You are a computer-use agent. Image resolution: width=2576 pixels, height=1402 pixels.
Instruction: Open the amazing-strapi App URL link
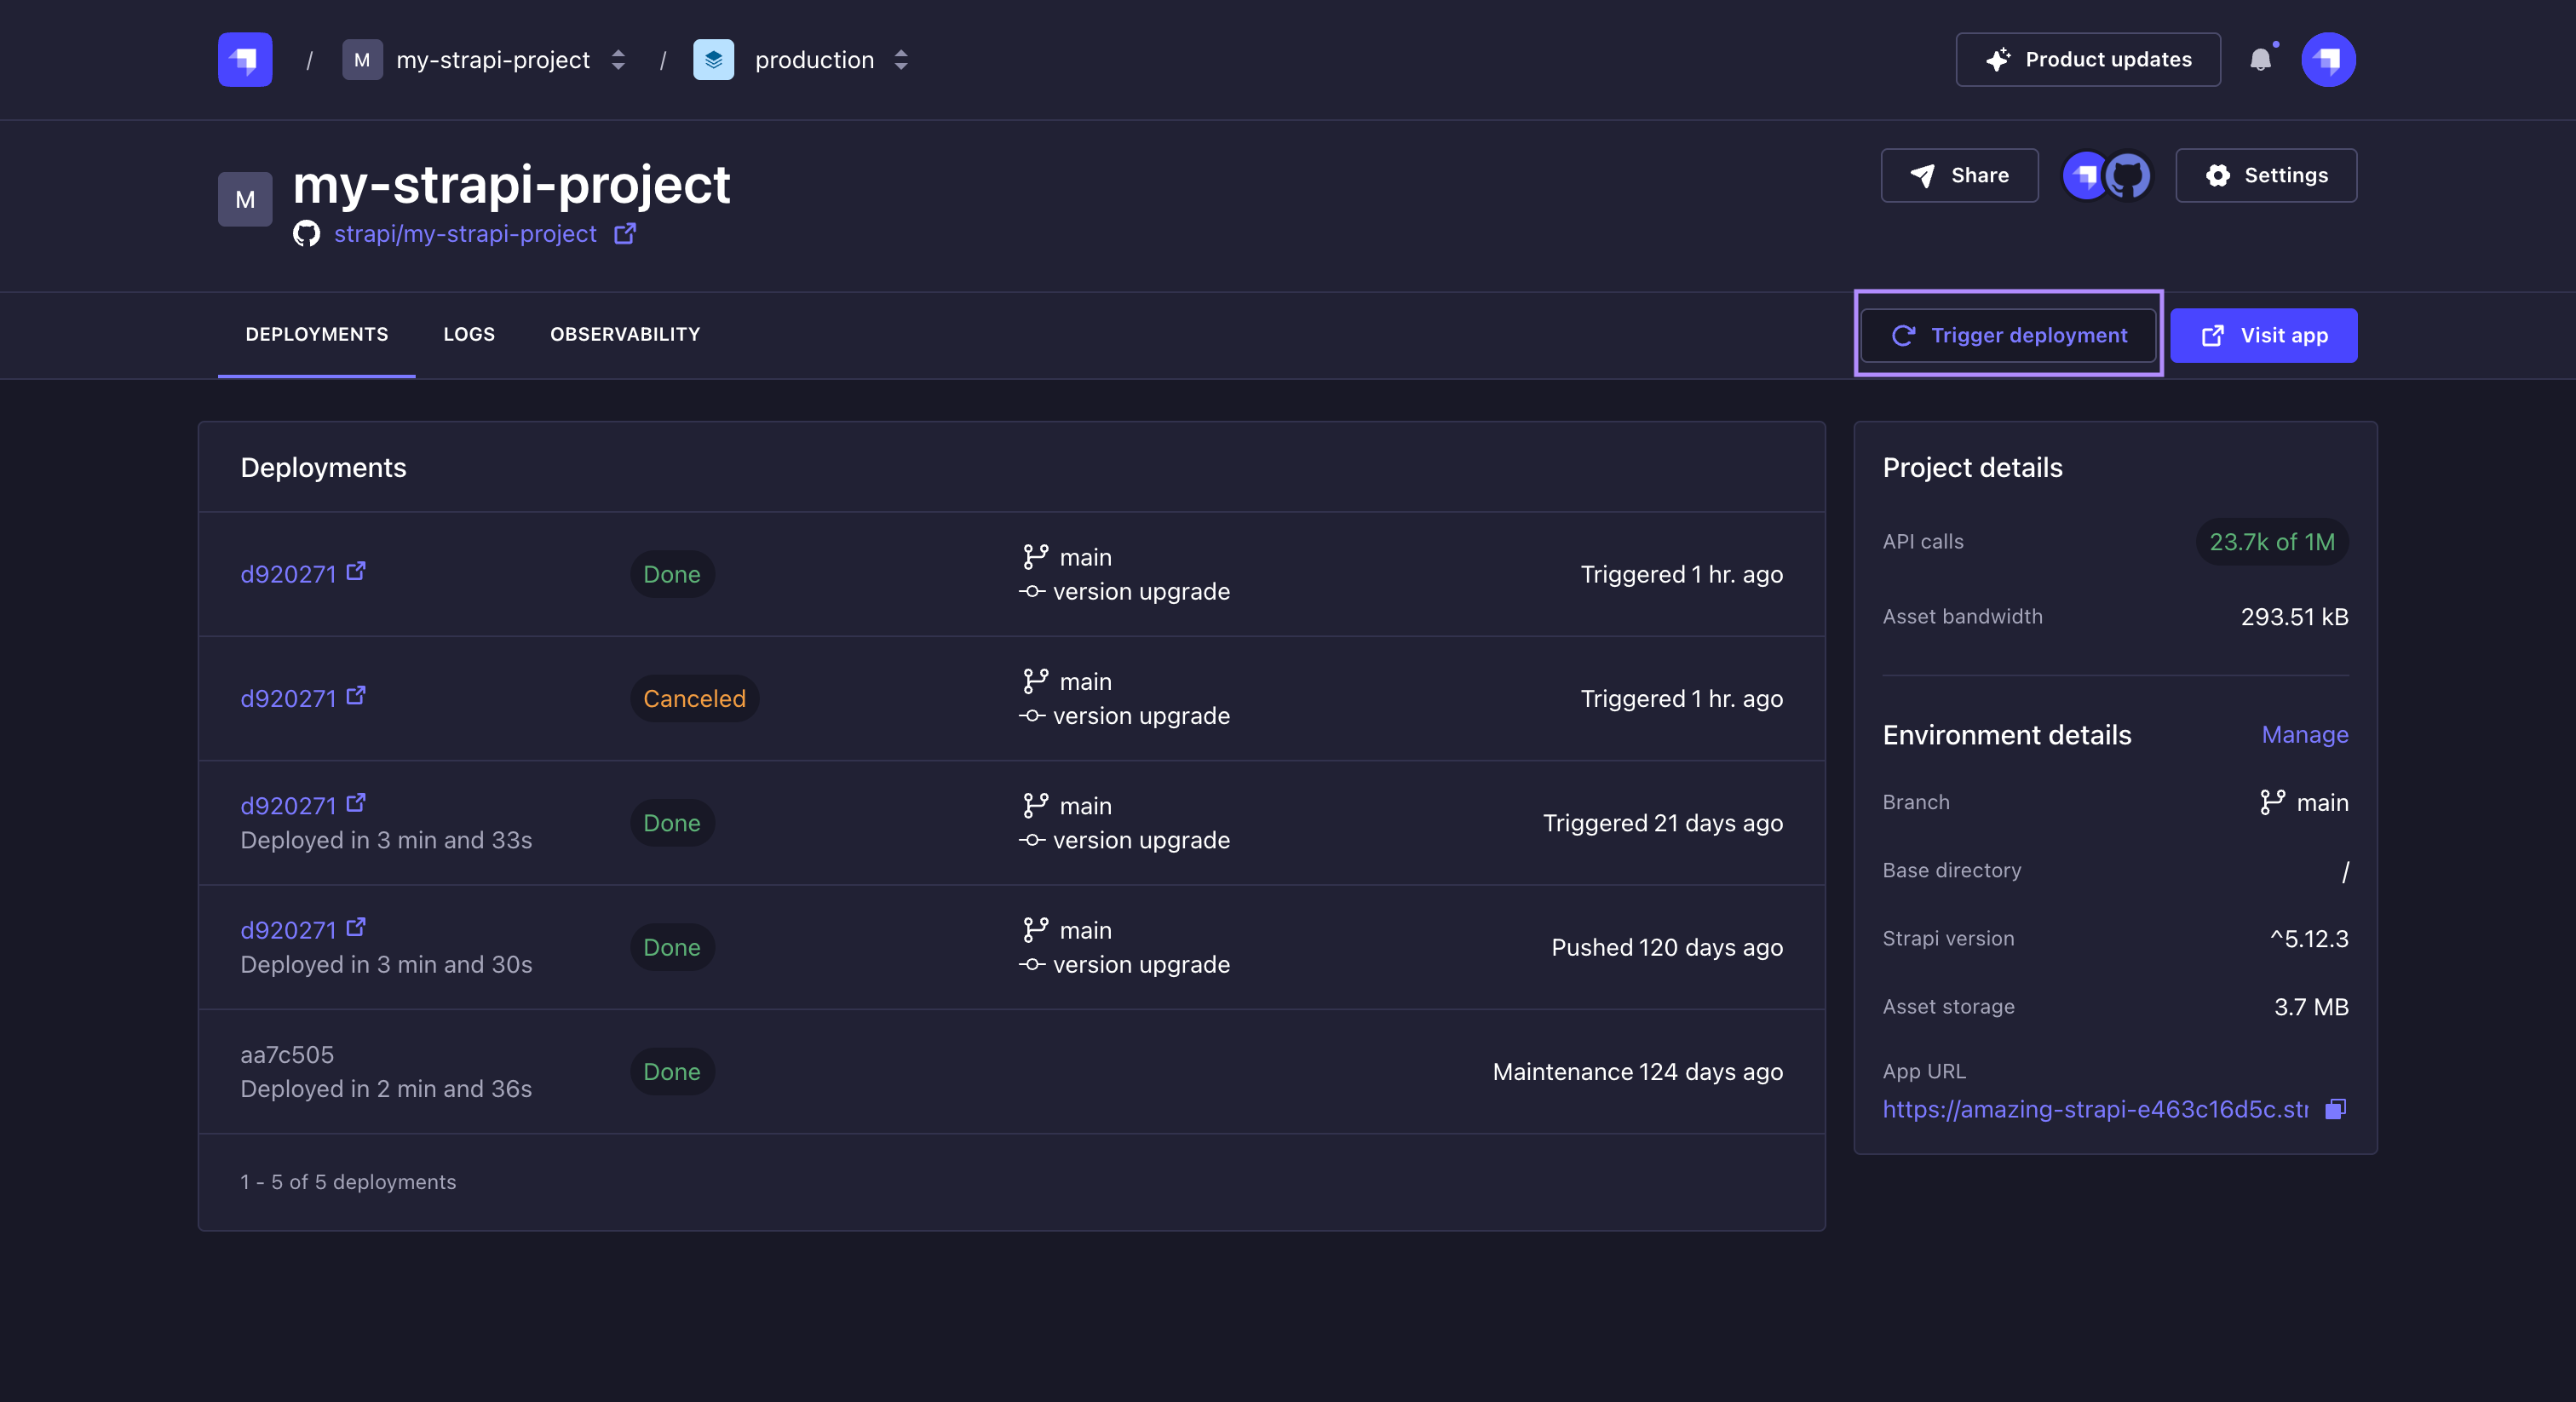pyautogui.click(x=2095, y=1109)
